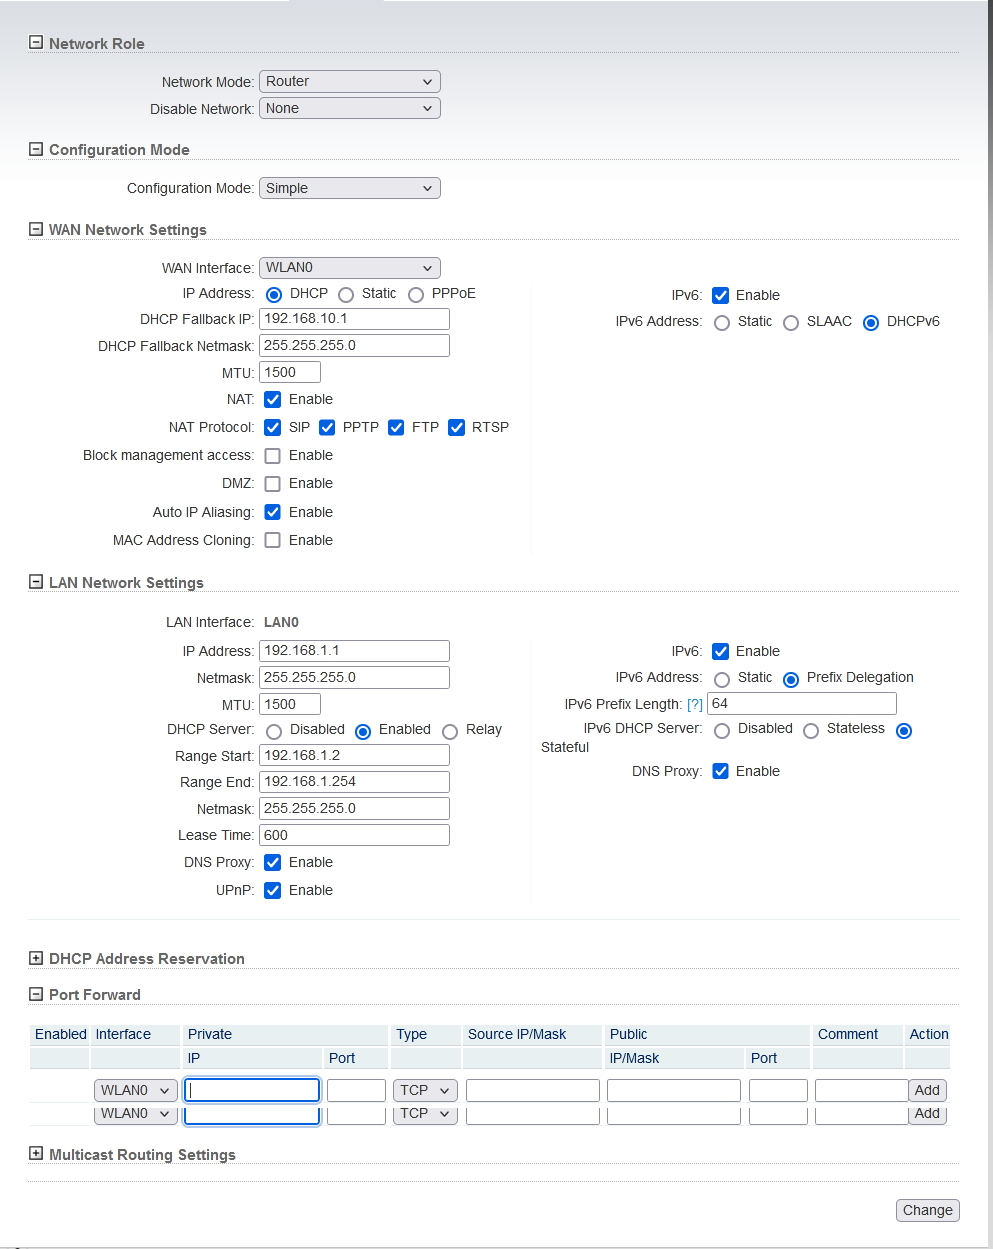
Task: Open the Configuration Mode dropdown
Action: click(349, 188)
